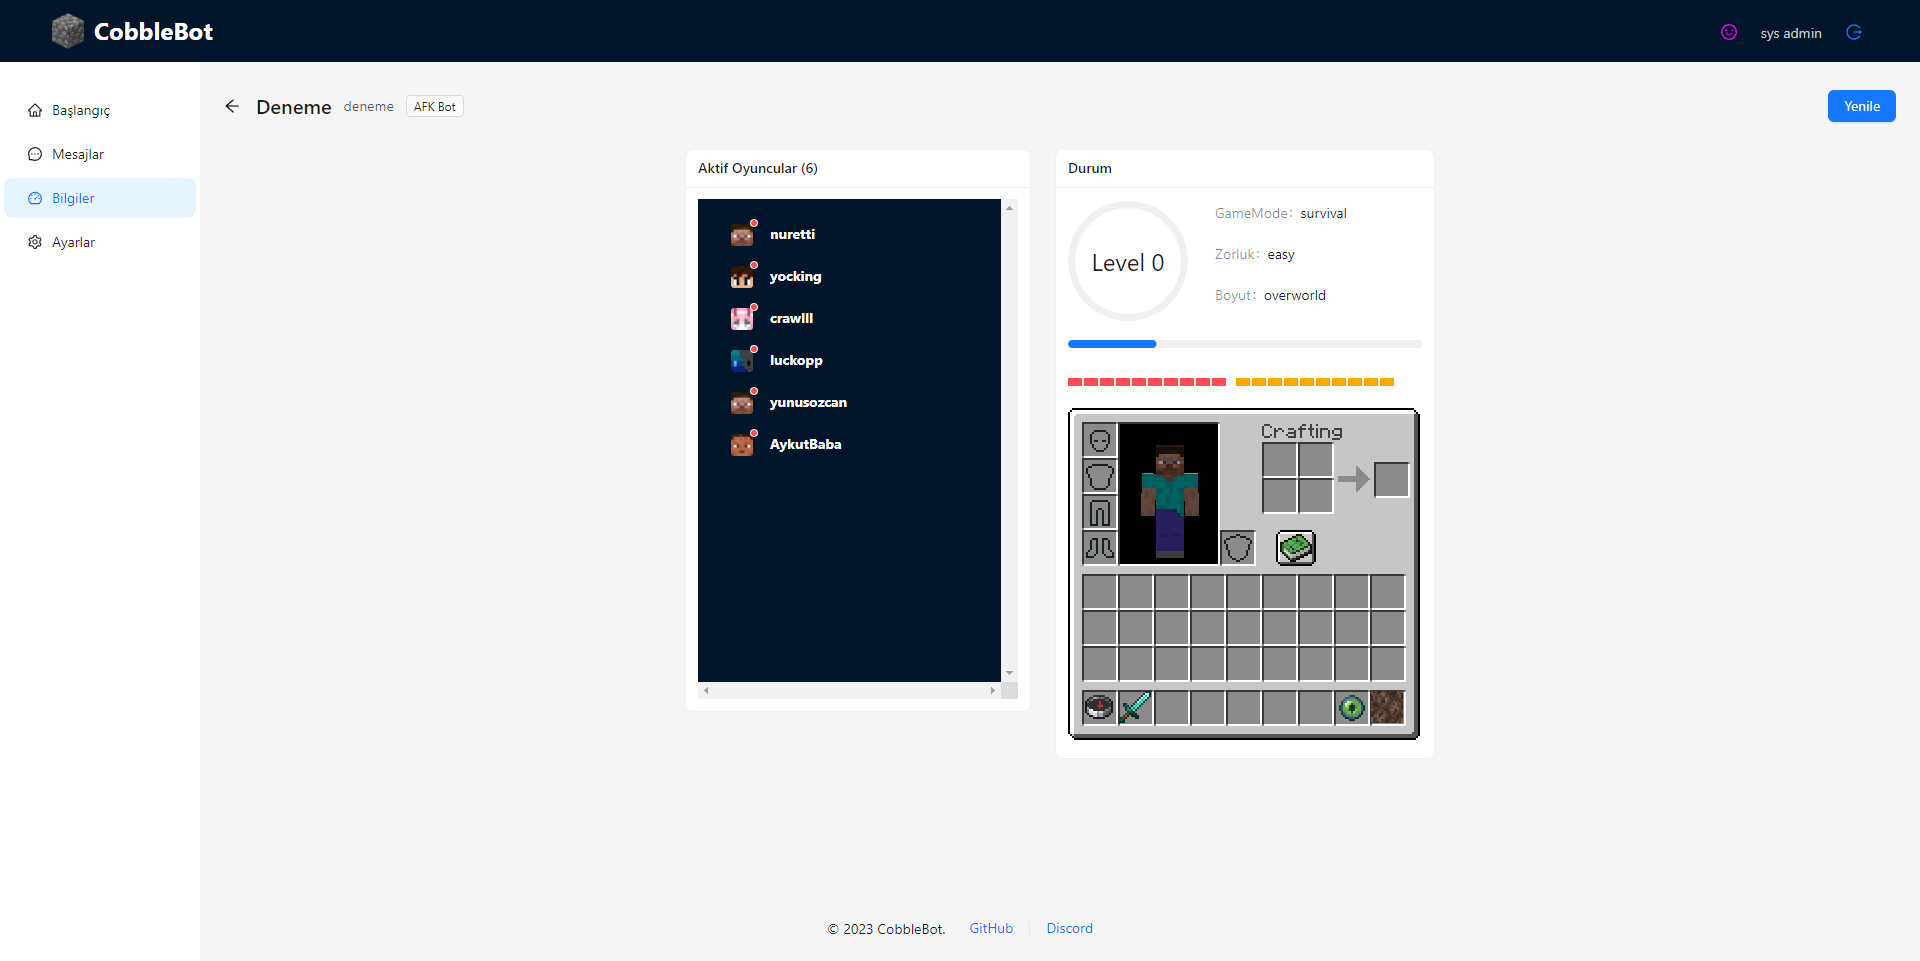Click the Mesajlar chat bubble icon
This screenshot has width=1920, height=961.
click(x=35, y=154)
